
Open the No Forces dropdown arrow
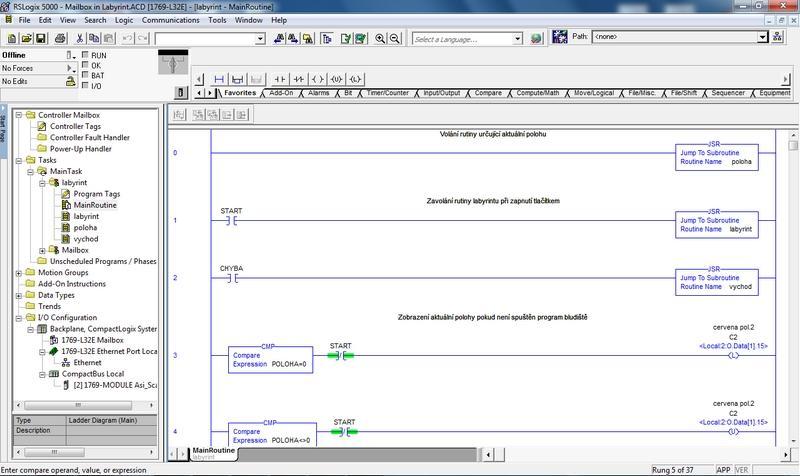71,68
